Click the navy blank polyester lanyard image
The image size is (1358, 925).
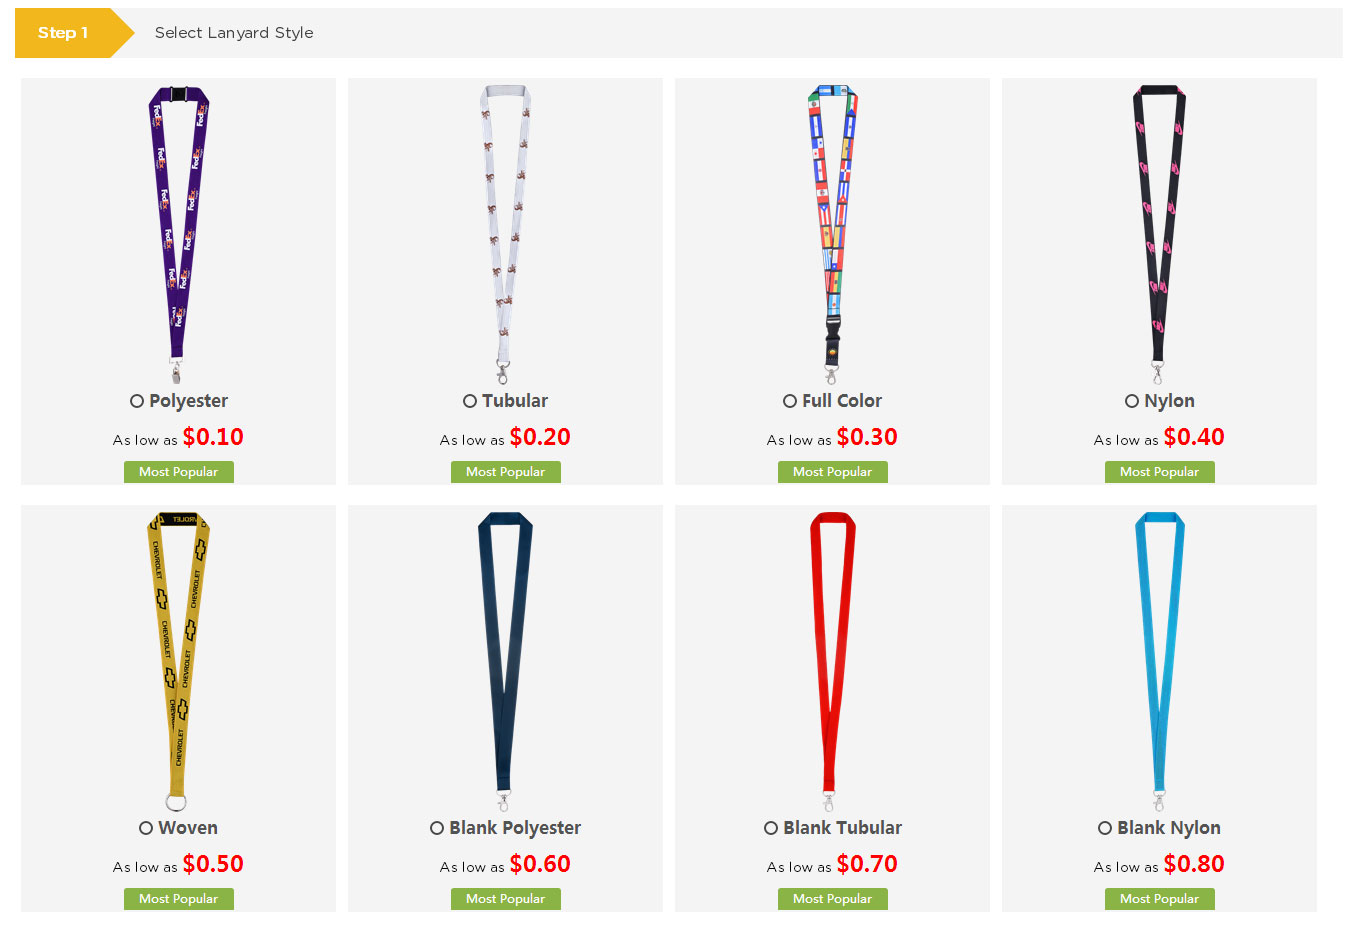pos(505,662)
